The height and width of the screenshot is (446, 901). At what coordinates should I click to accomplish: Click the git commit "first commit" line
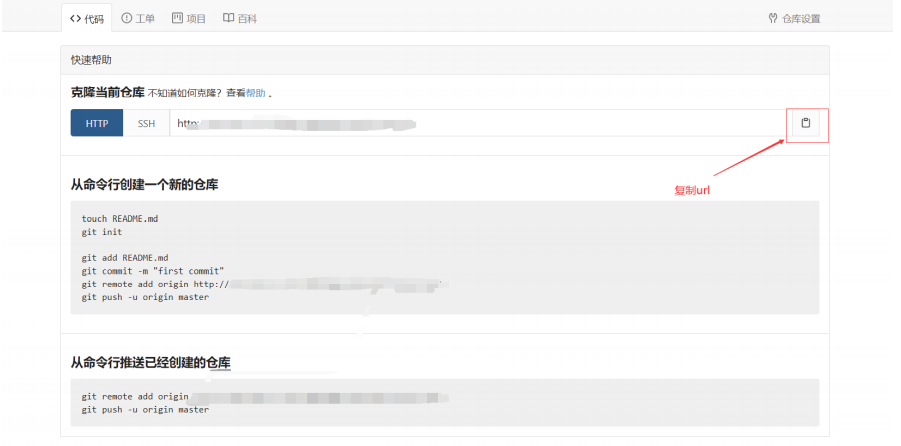point(153,271)
